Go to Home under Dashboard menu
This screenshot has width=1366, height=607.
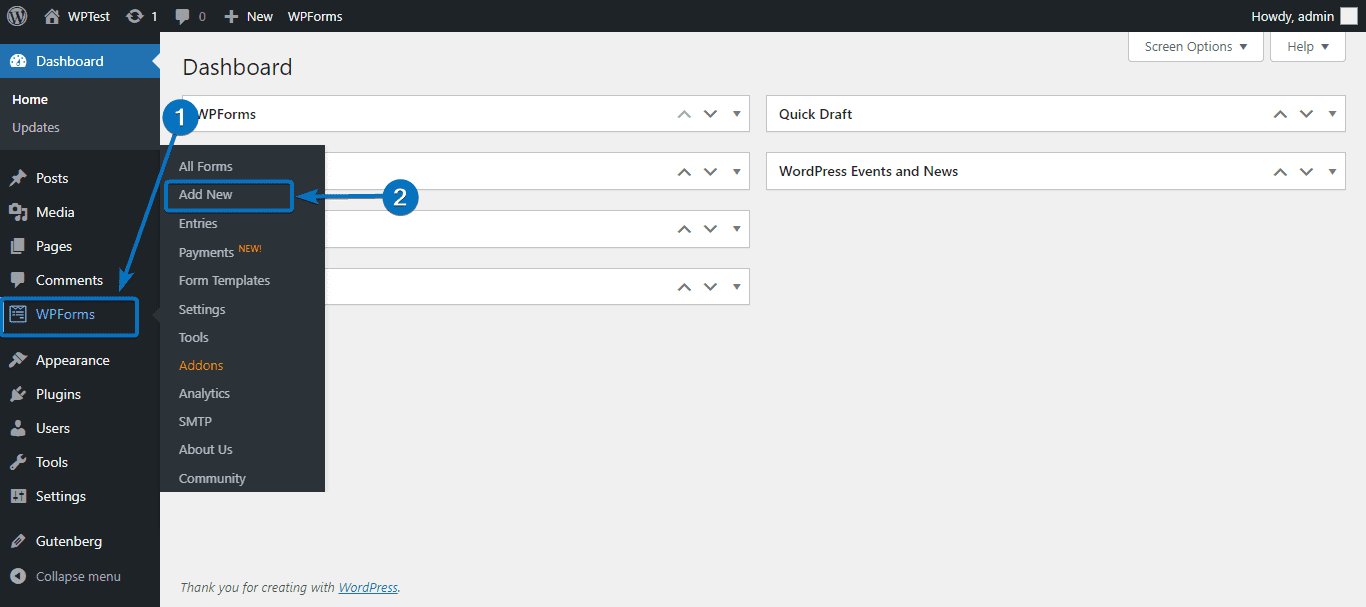point(30,99)
